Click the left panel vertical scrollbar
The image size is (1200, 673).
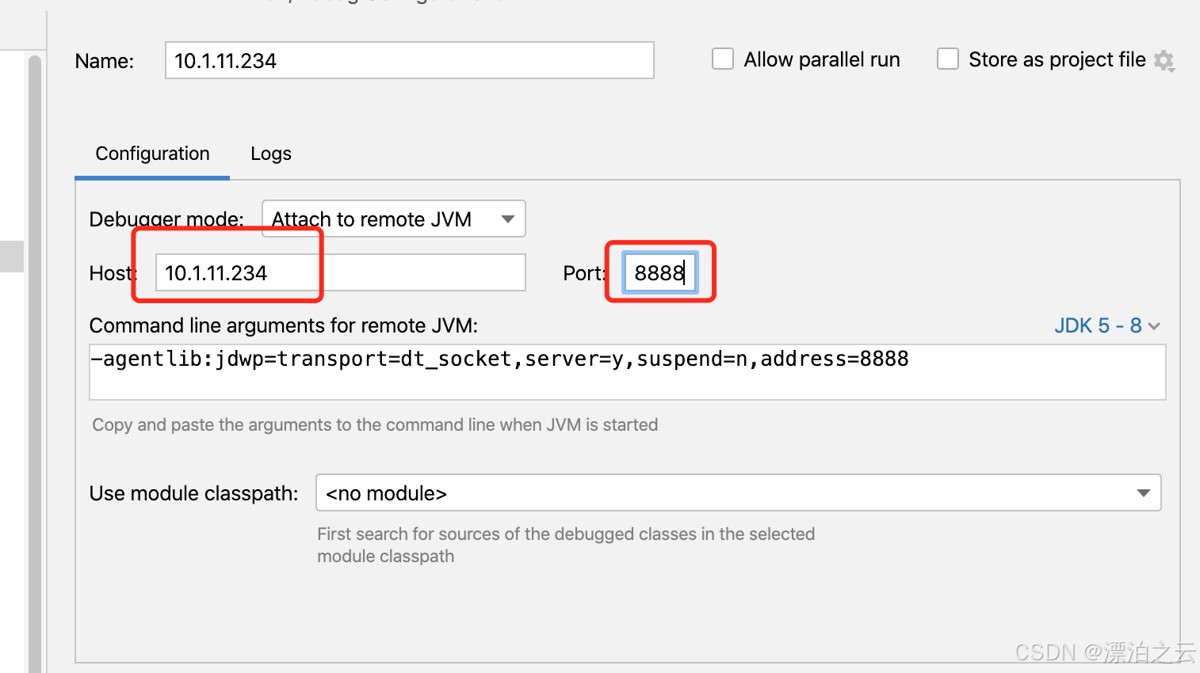36,360
